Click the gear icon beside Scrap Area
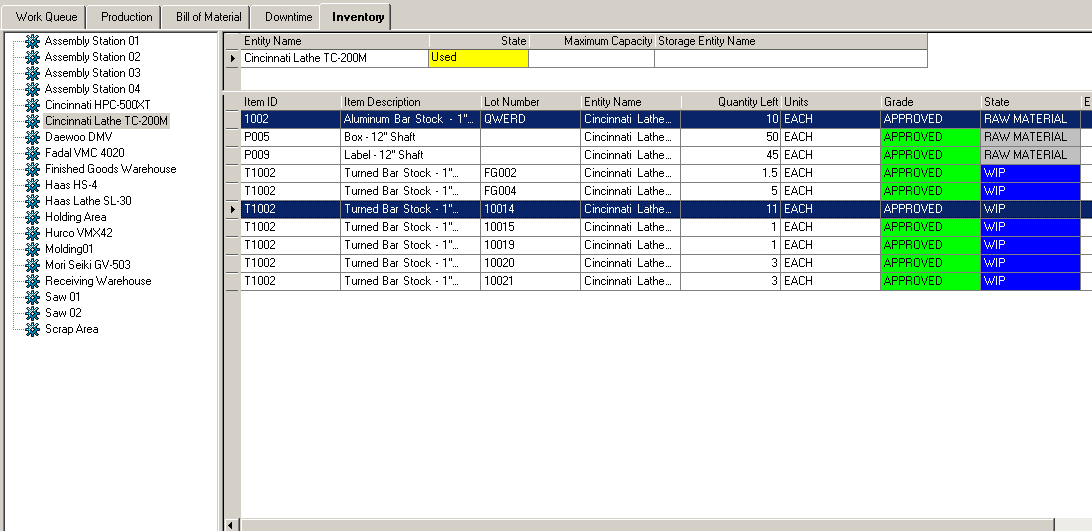1092x531 pixels. pos(32,330)
